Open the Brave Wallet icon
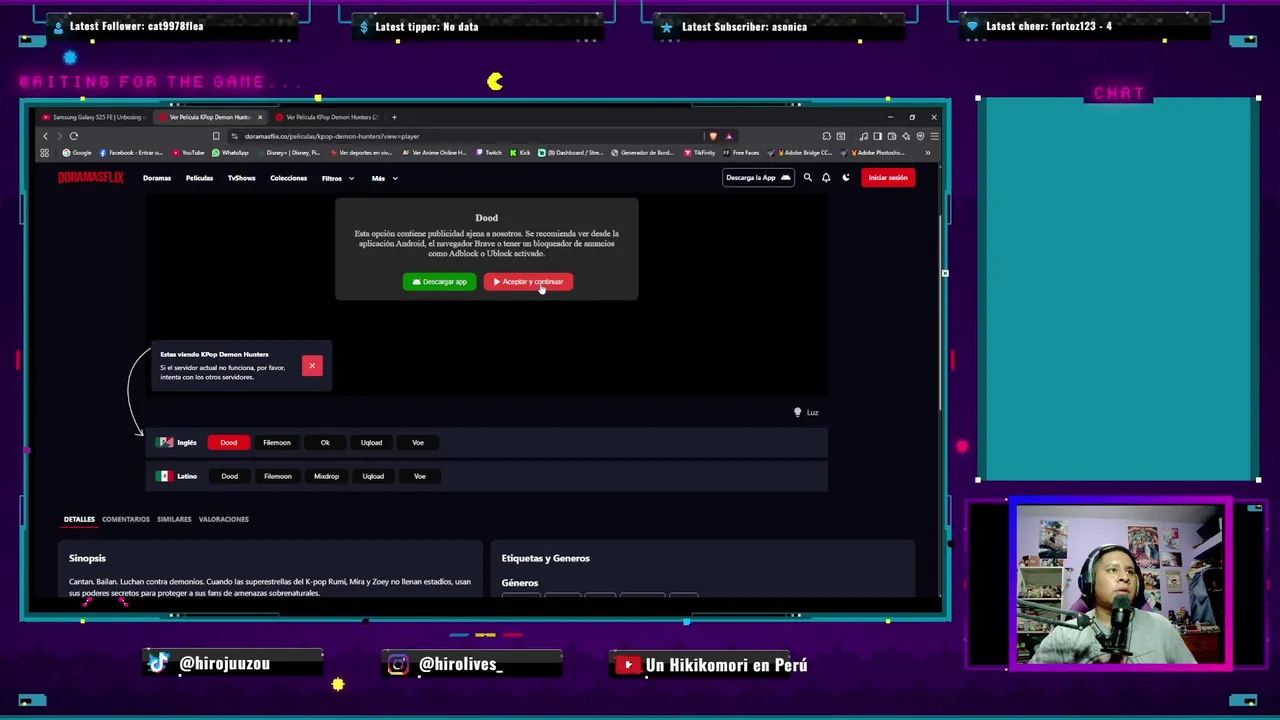Screen dimensions: 1280x720 [x=891, y=136]
